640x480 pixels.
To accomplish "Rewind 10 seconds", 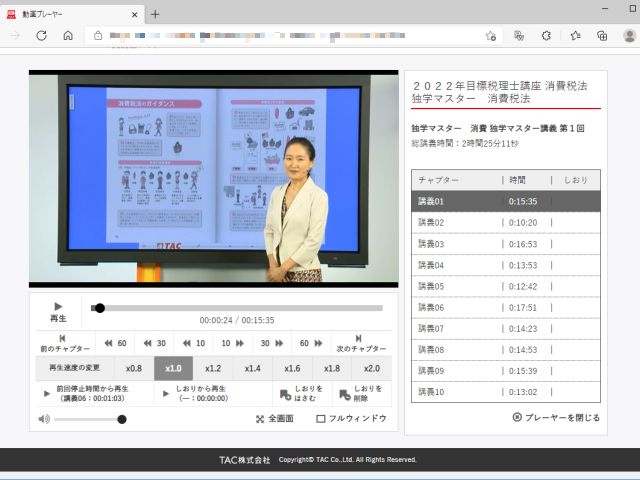I will [x=194, y=343].
